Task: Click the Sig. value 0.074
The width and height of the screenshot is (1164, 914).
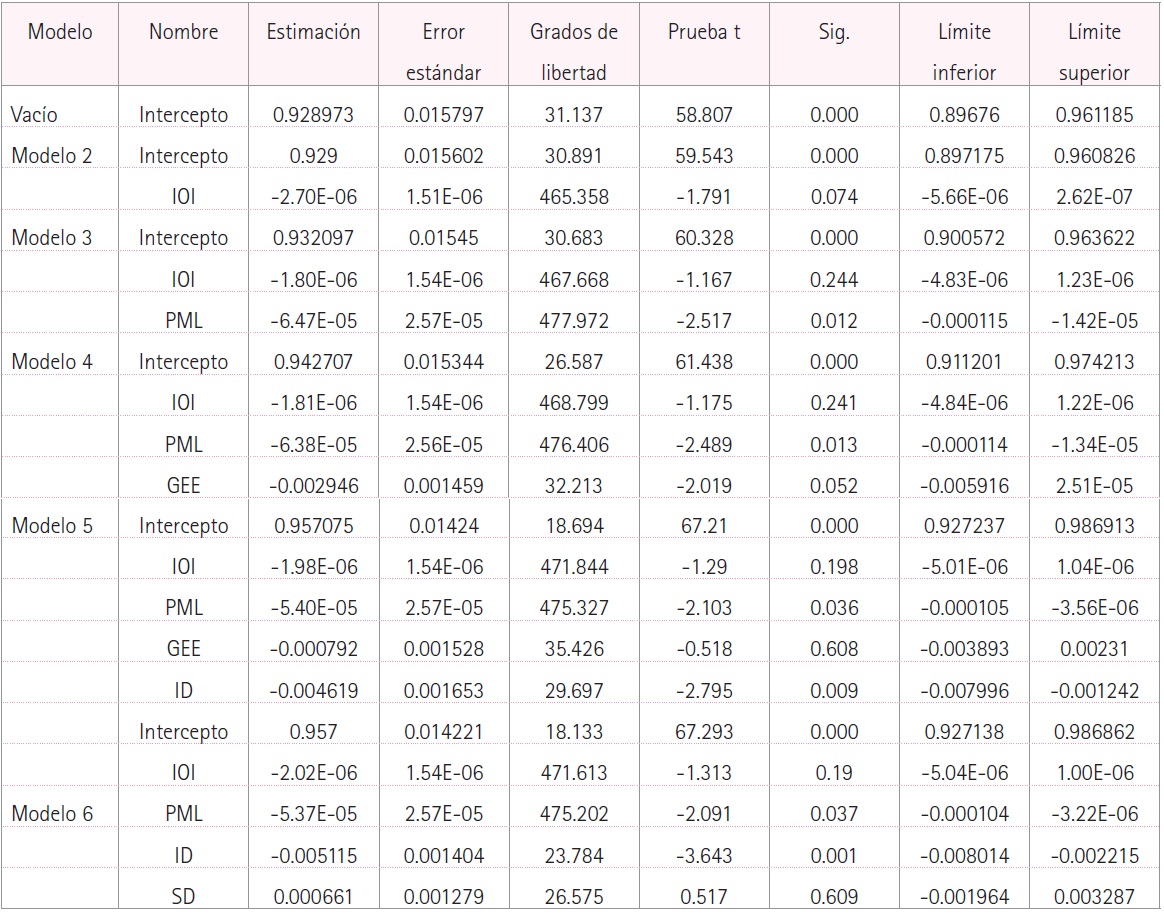Action: [833, 197]
